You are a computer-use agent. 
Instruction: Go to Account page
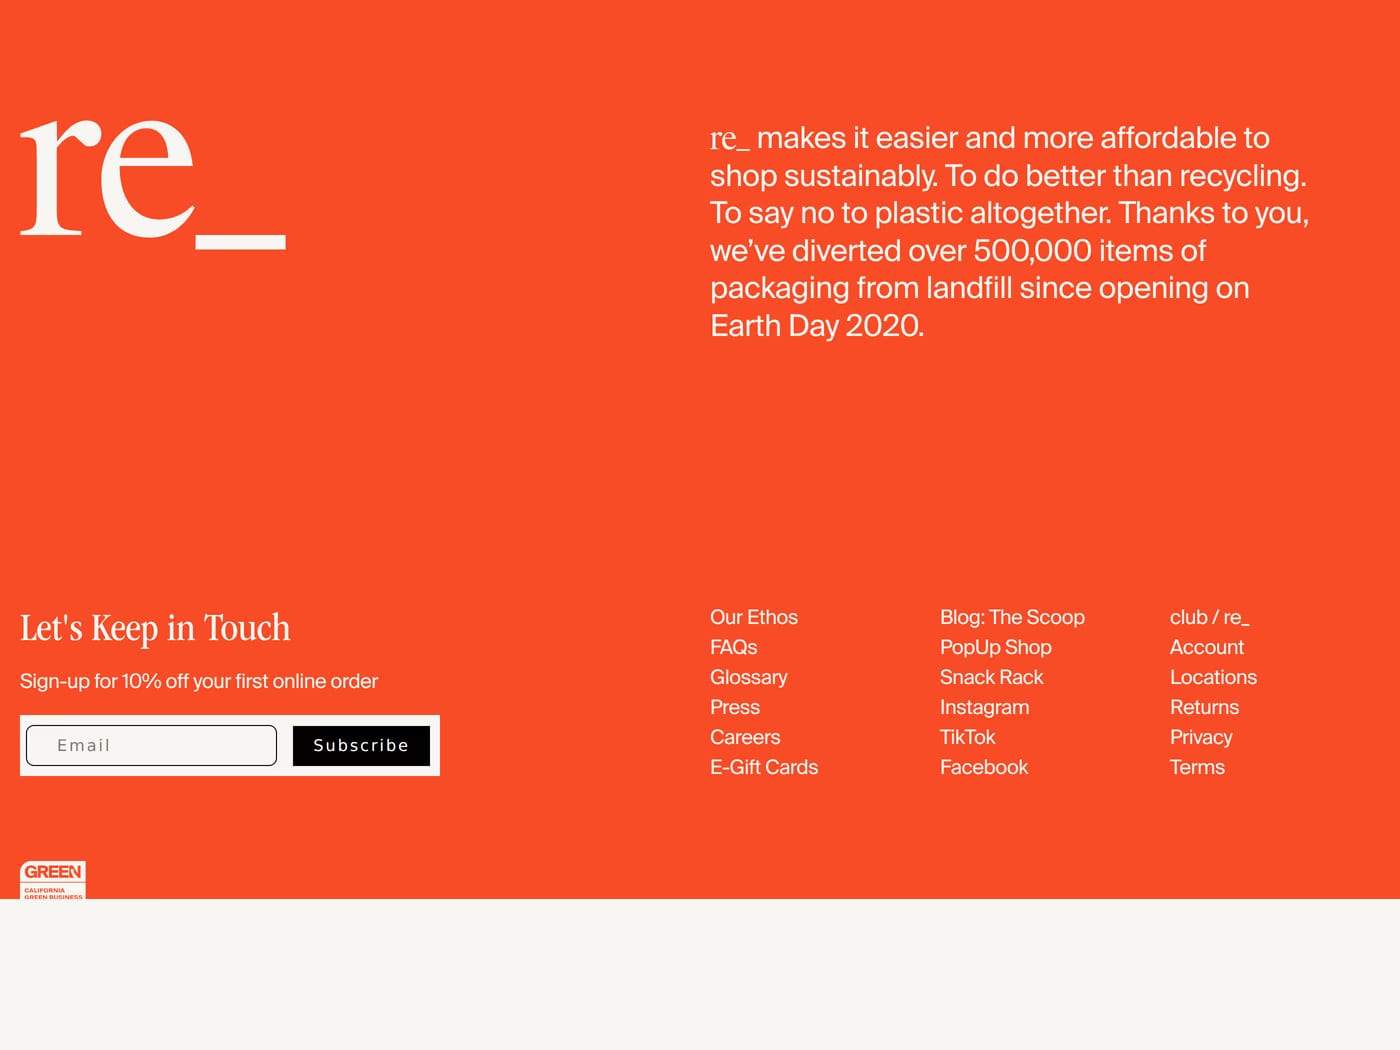[1207, 647]
